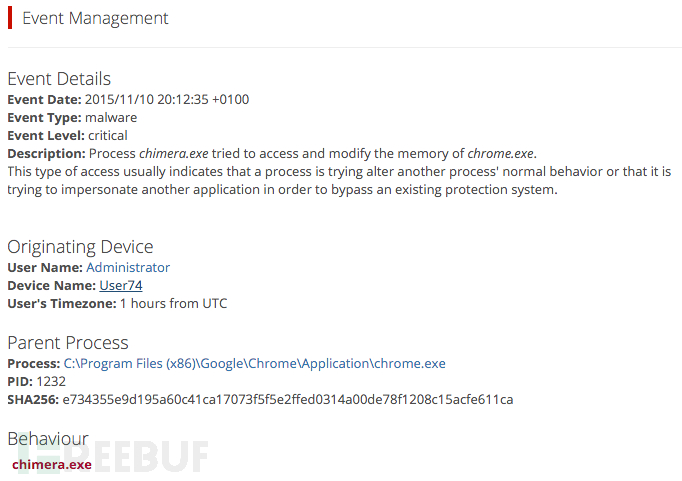This screenshot has height=481, width=682.
Task: Select the red chimera.exe behaviour entry
Action: (52, 464)
